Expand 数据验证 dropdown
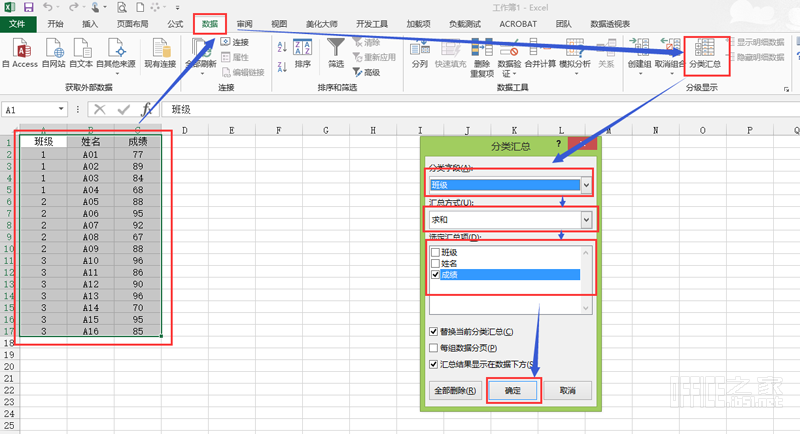The height and width of the screenshot is (434, 800). tap(515, 74)
